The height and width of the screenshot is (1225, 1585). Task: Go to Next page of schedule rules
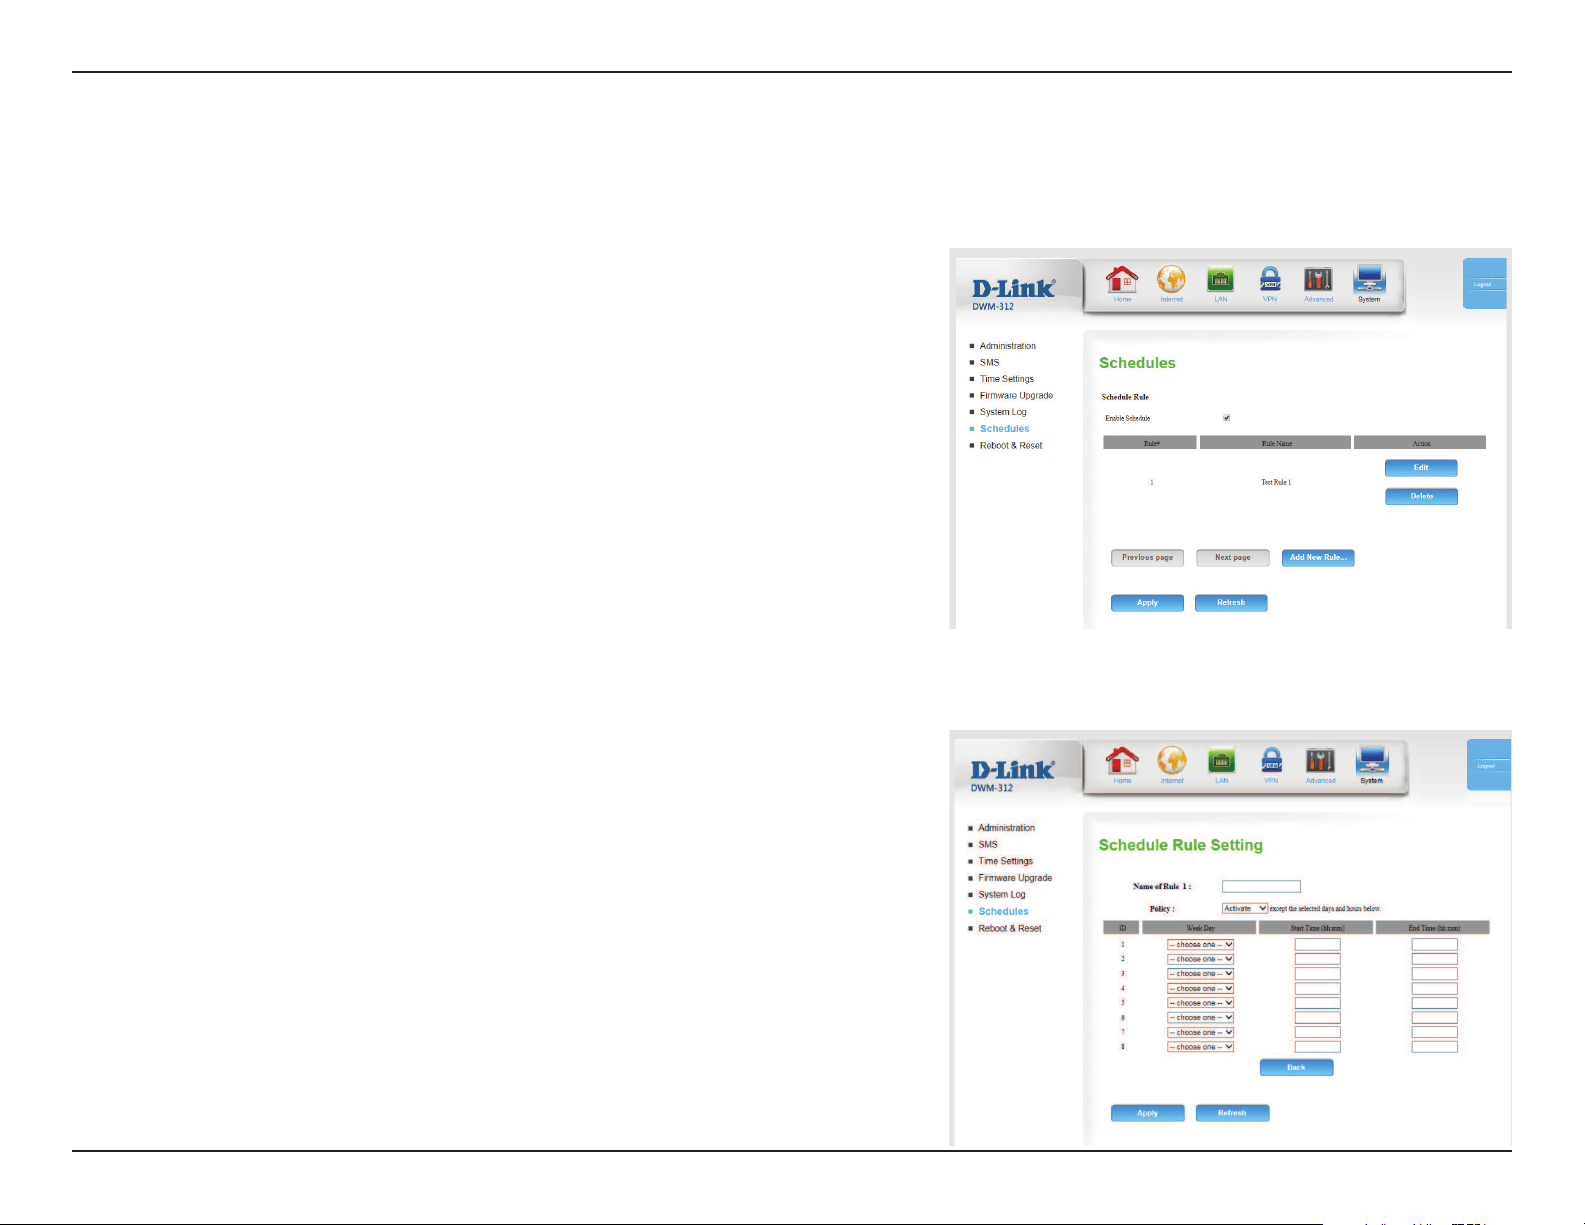click(1232, 558)
